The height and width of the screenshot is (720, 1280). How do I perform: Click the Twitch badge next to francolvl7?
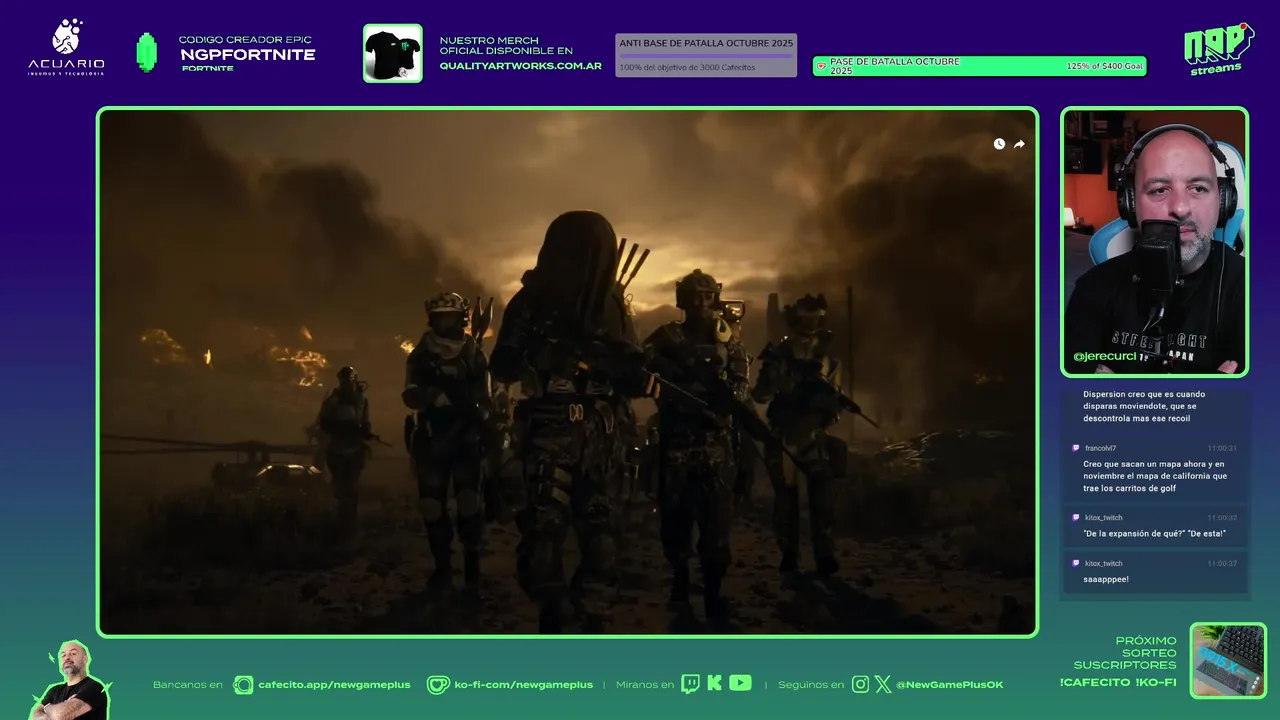1076,448
